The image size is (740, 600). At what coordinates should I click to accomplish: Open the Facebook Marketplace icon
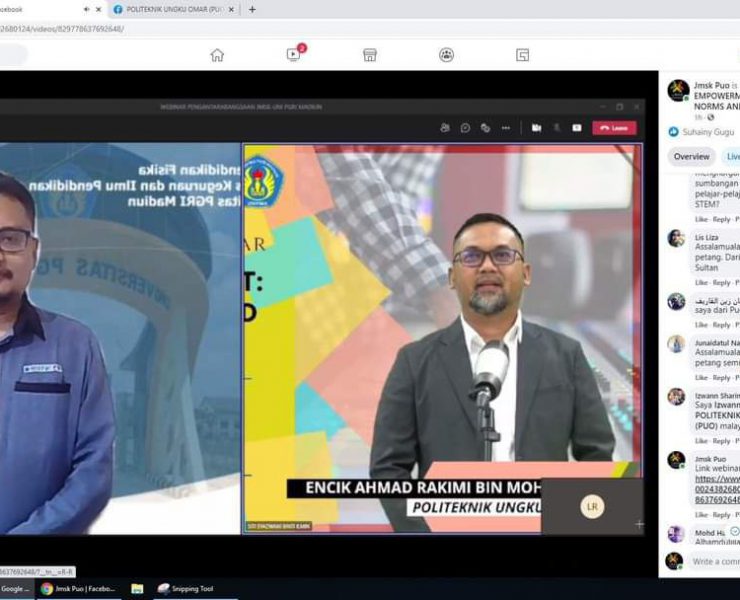point(370,55)
